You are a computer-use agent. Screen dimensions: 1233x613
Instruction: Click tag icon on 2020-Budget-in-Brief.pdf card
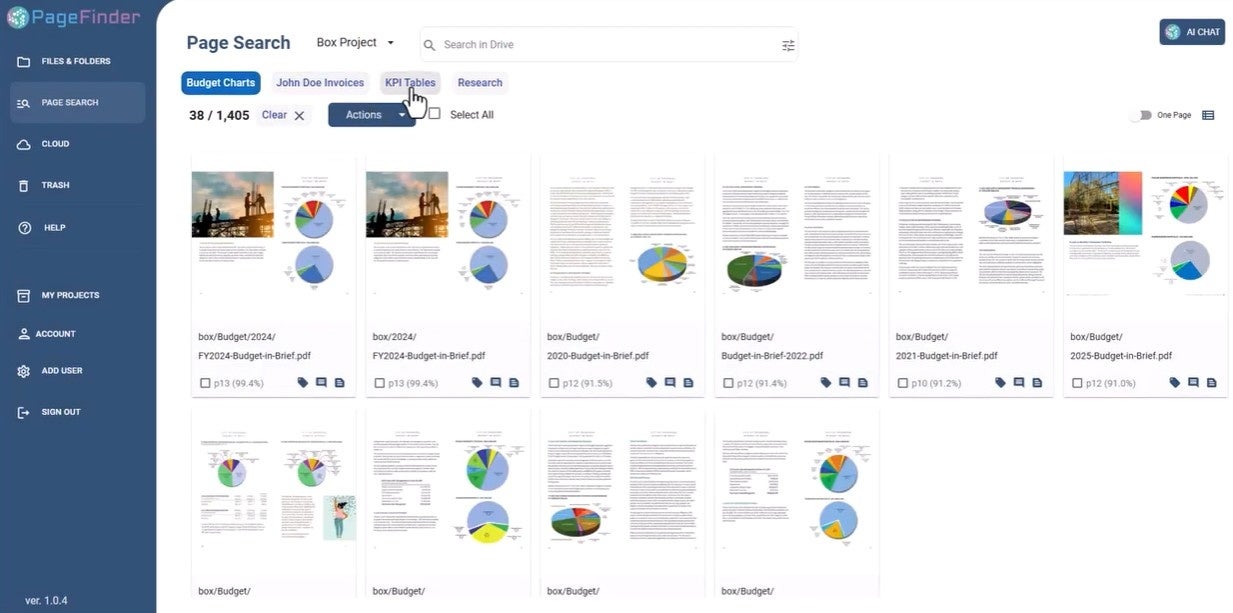tap(652, 383)
